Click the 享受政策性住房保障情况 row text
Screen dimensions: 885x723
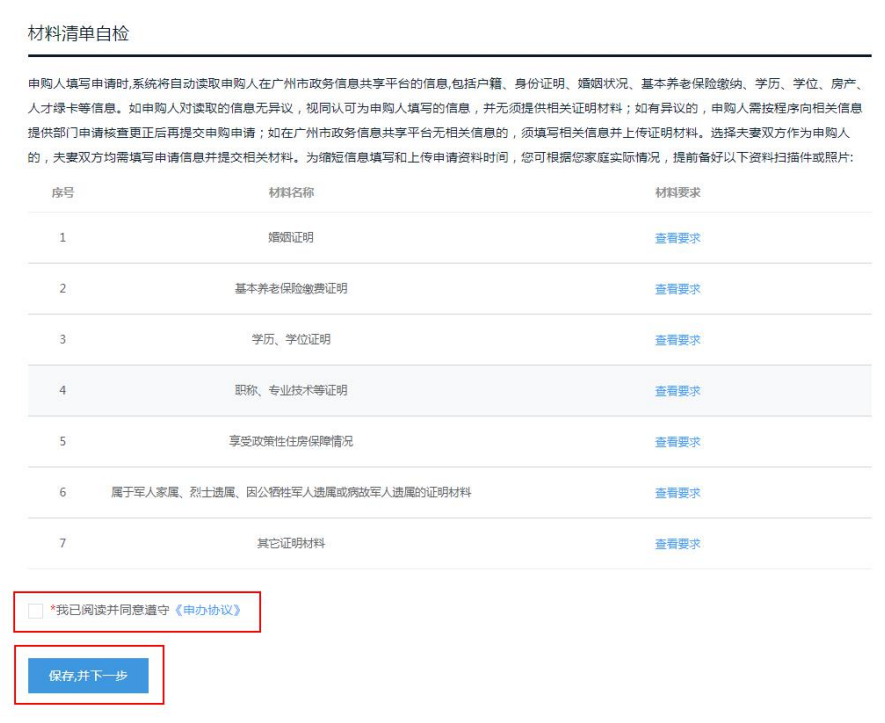[x=291, y=442]
